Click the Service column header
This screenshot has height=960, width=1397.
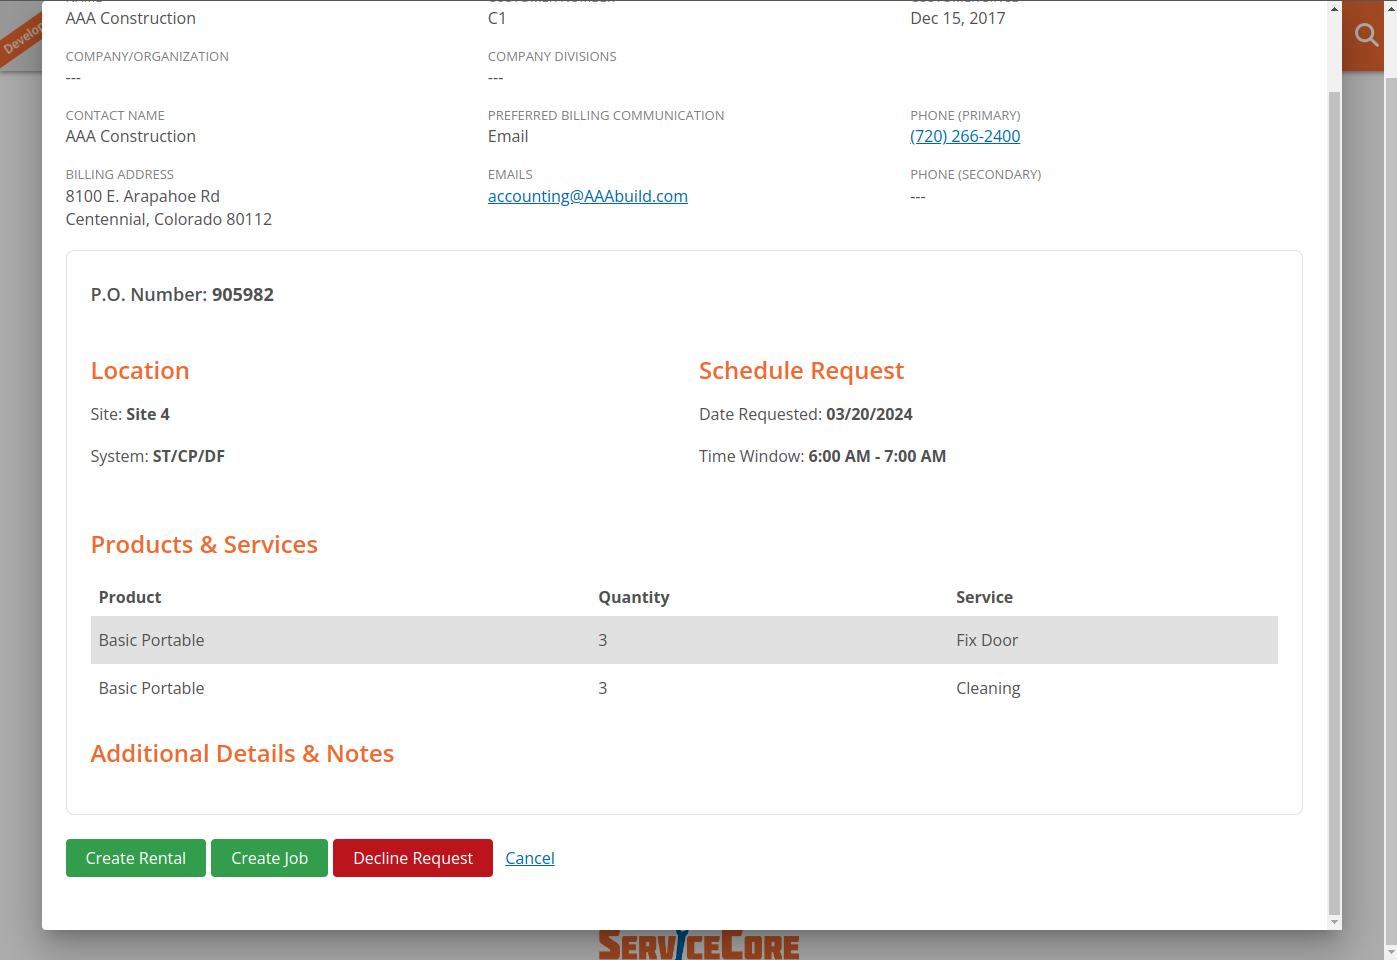coord(984,597)
